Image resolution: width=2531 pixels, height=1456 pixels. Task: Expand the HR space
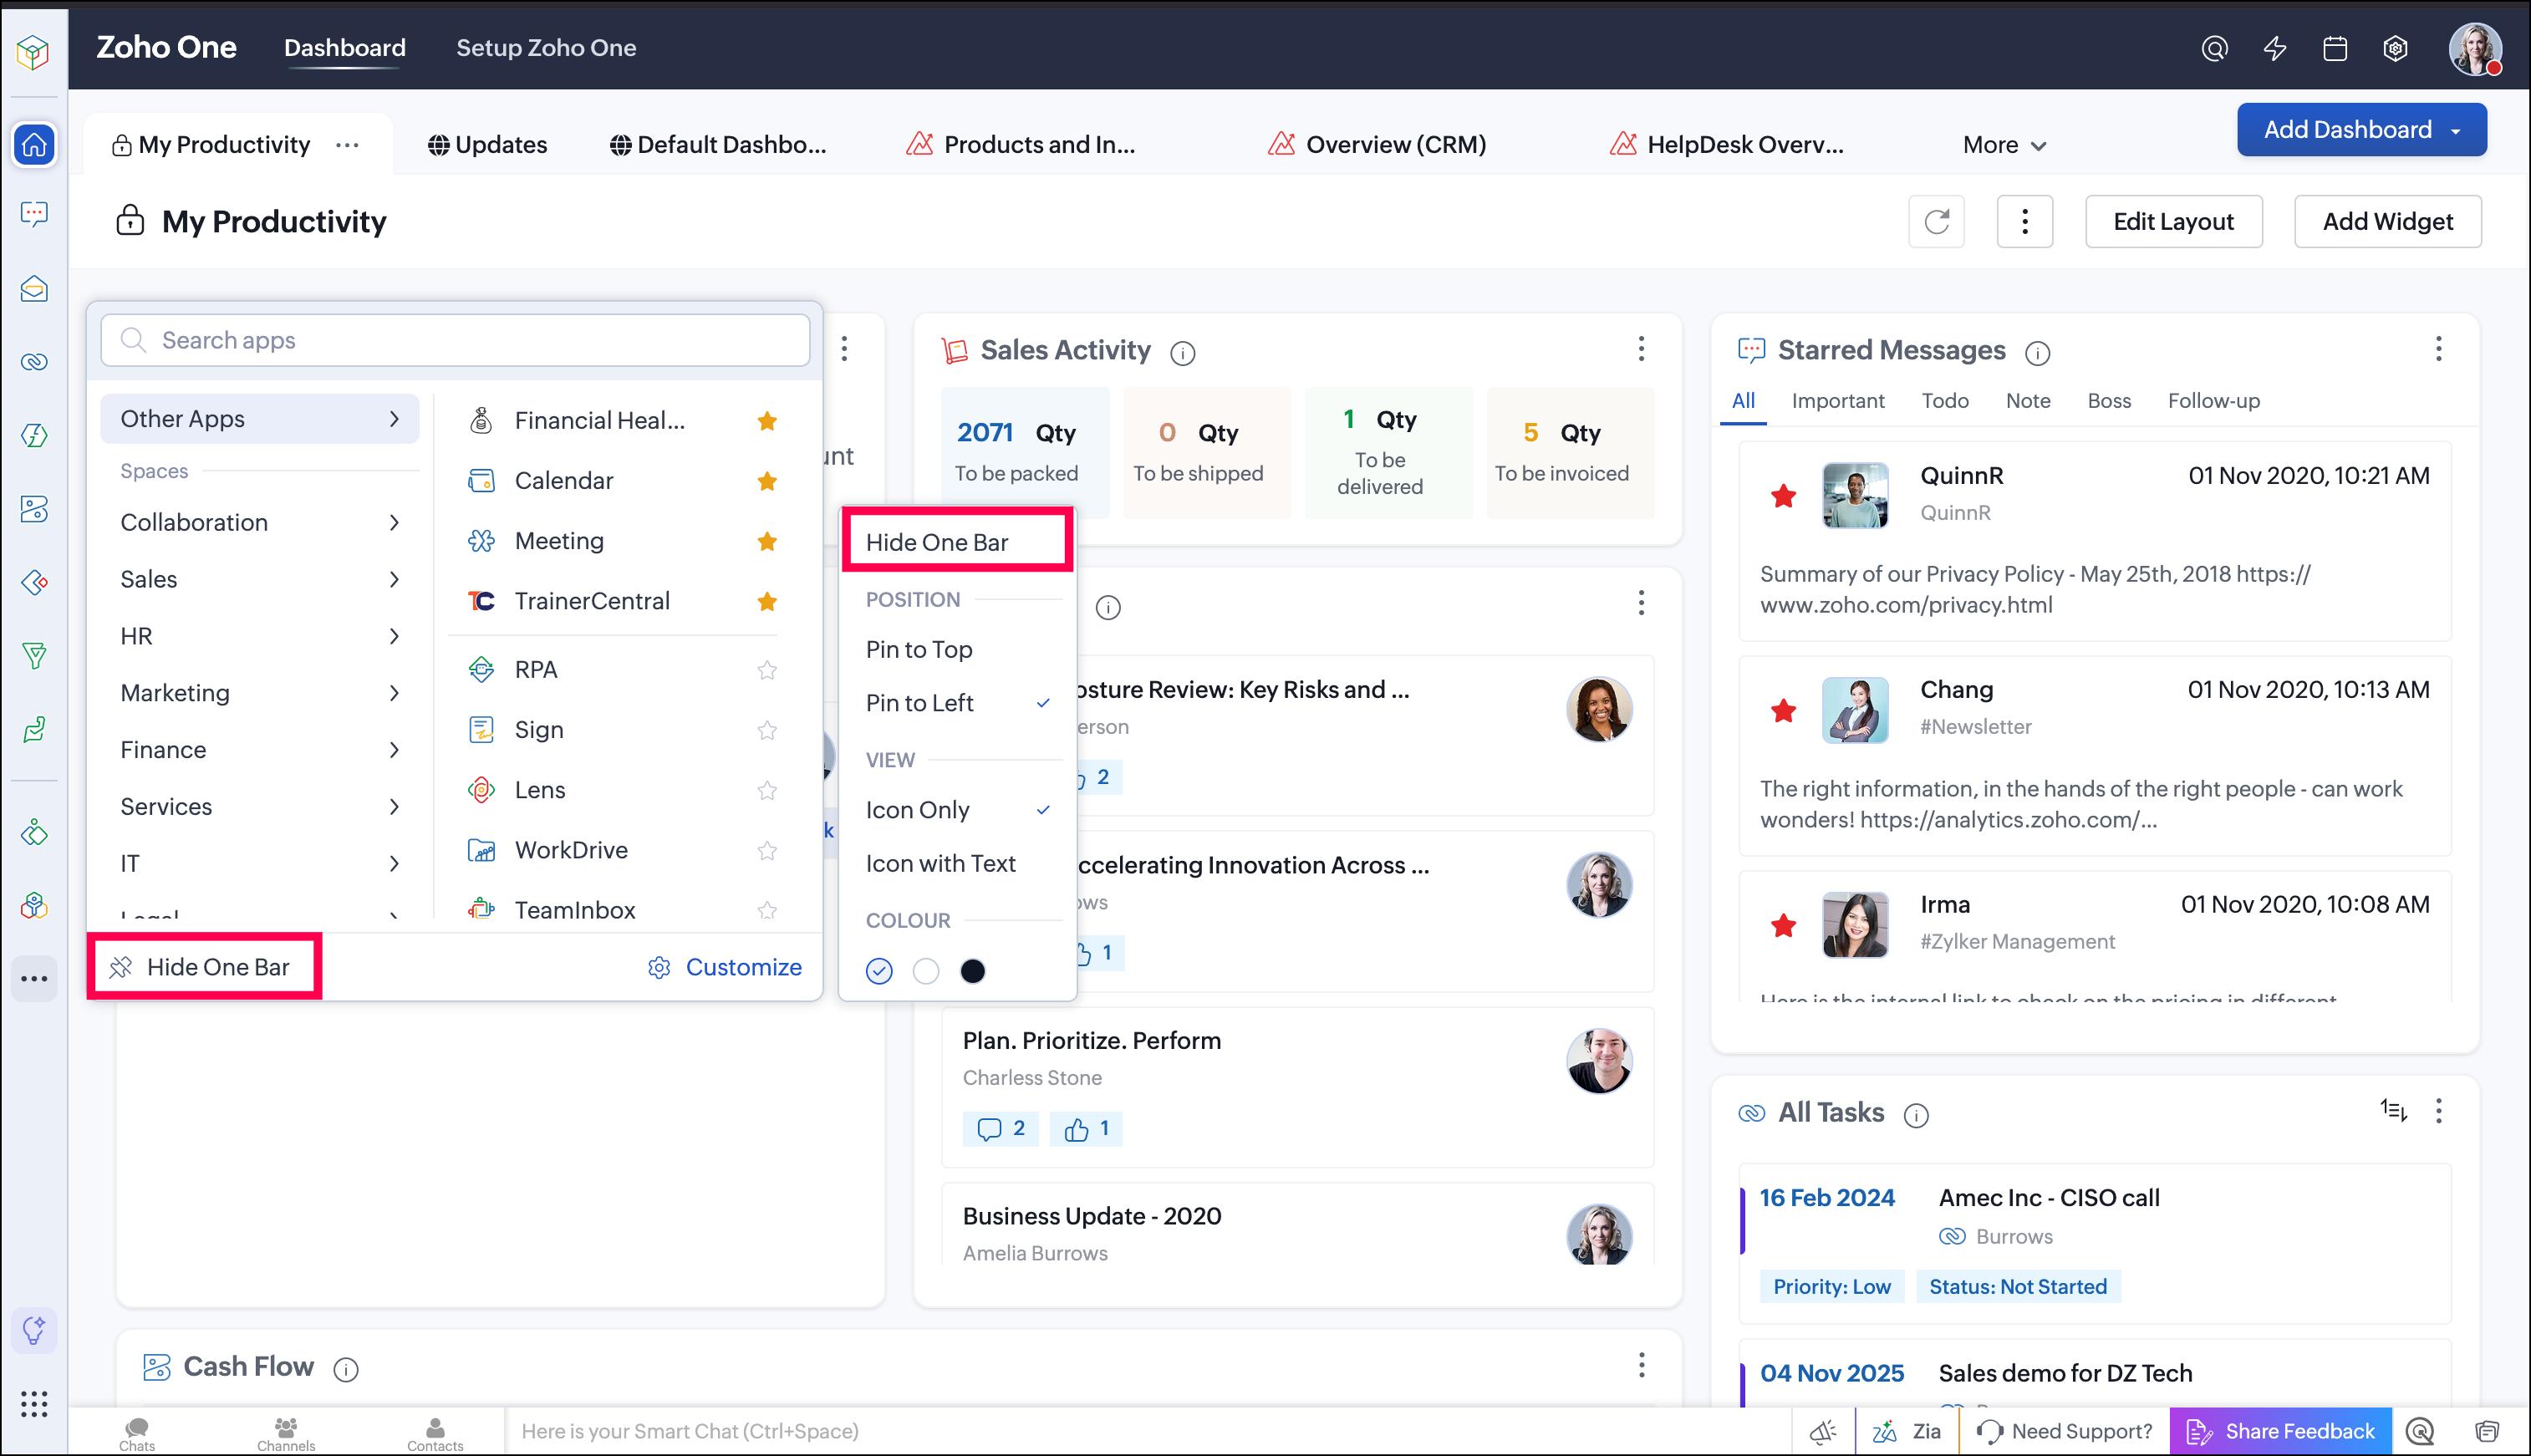[x=260, y=637]
